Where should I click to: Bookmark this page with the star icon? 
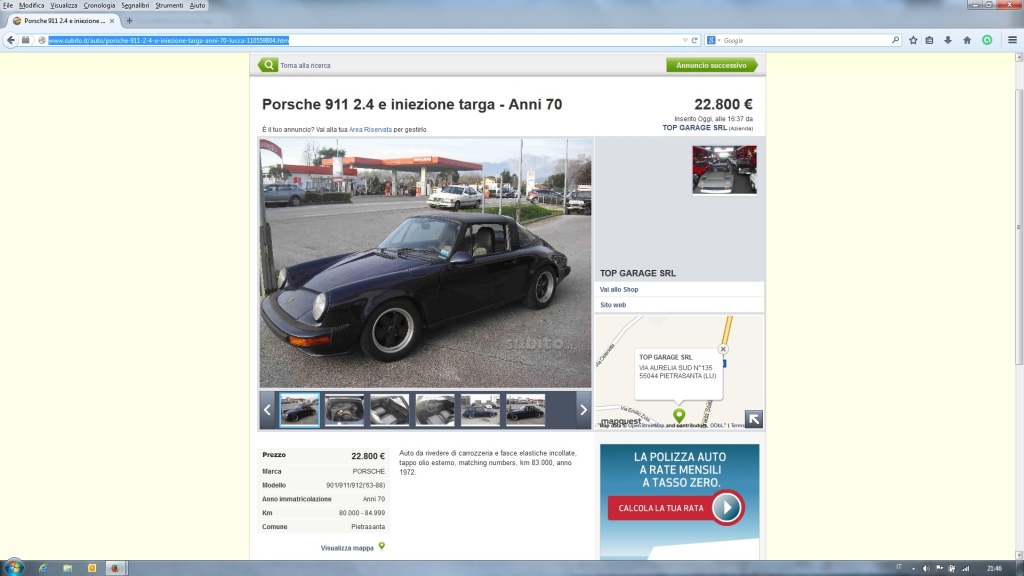click(x=913, y=40)
